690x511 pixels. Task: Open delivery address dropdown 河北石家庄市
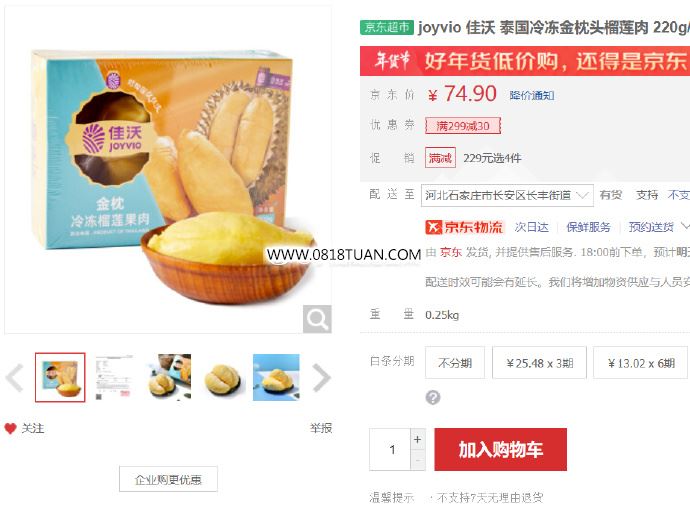(507, 195)
